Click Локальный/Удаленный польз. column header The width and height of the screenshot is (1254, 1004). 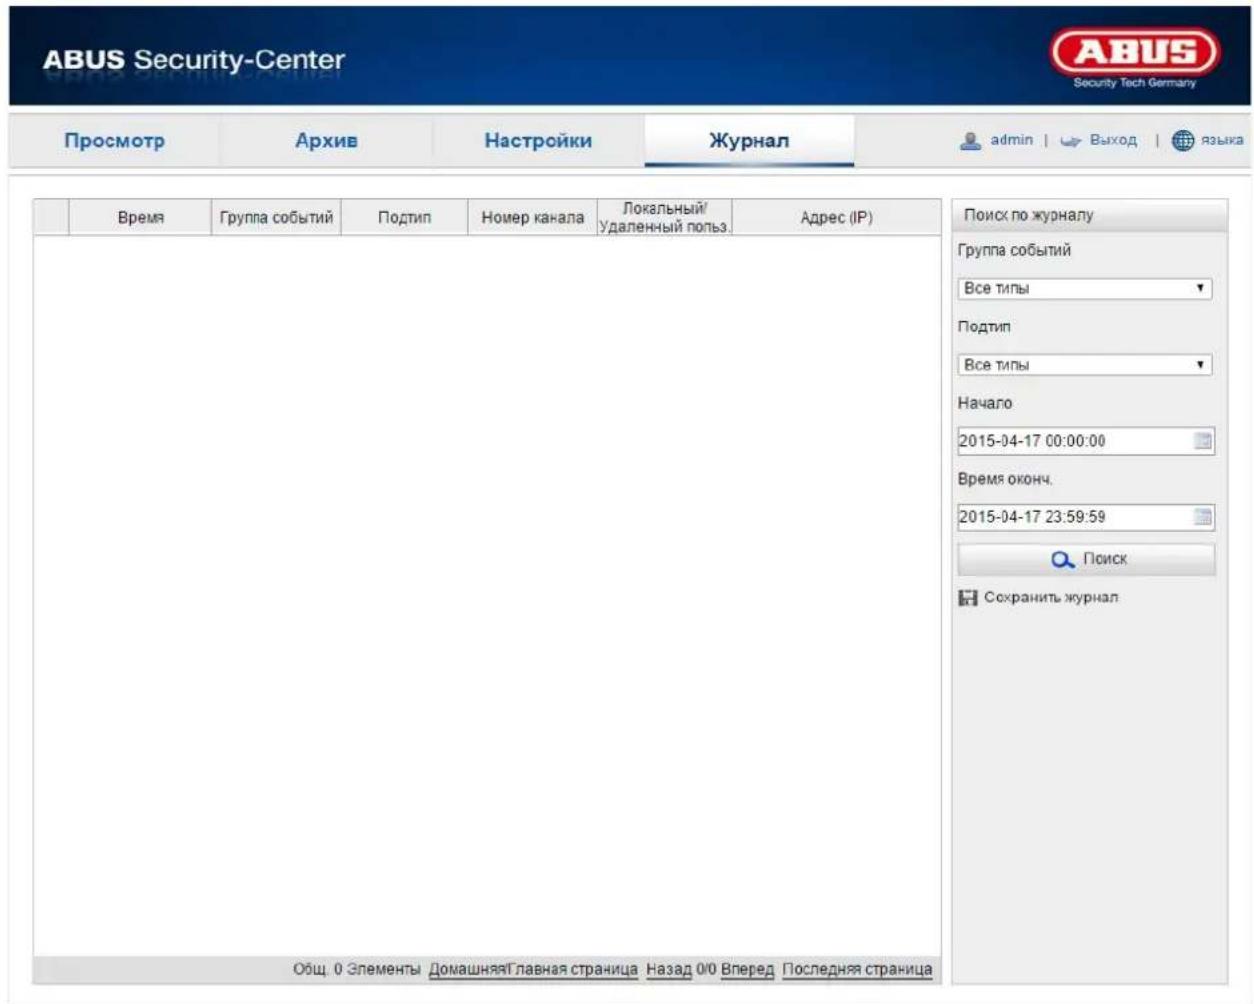(664, 217)
